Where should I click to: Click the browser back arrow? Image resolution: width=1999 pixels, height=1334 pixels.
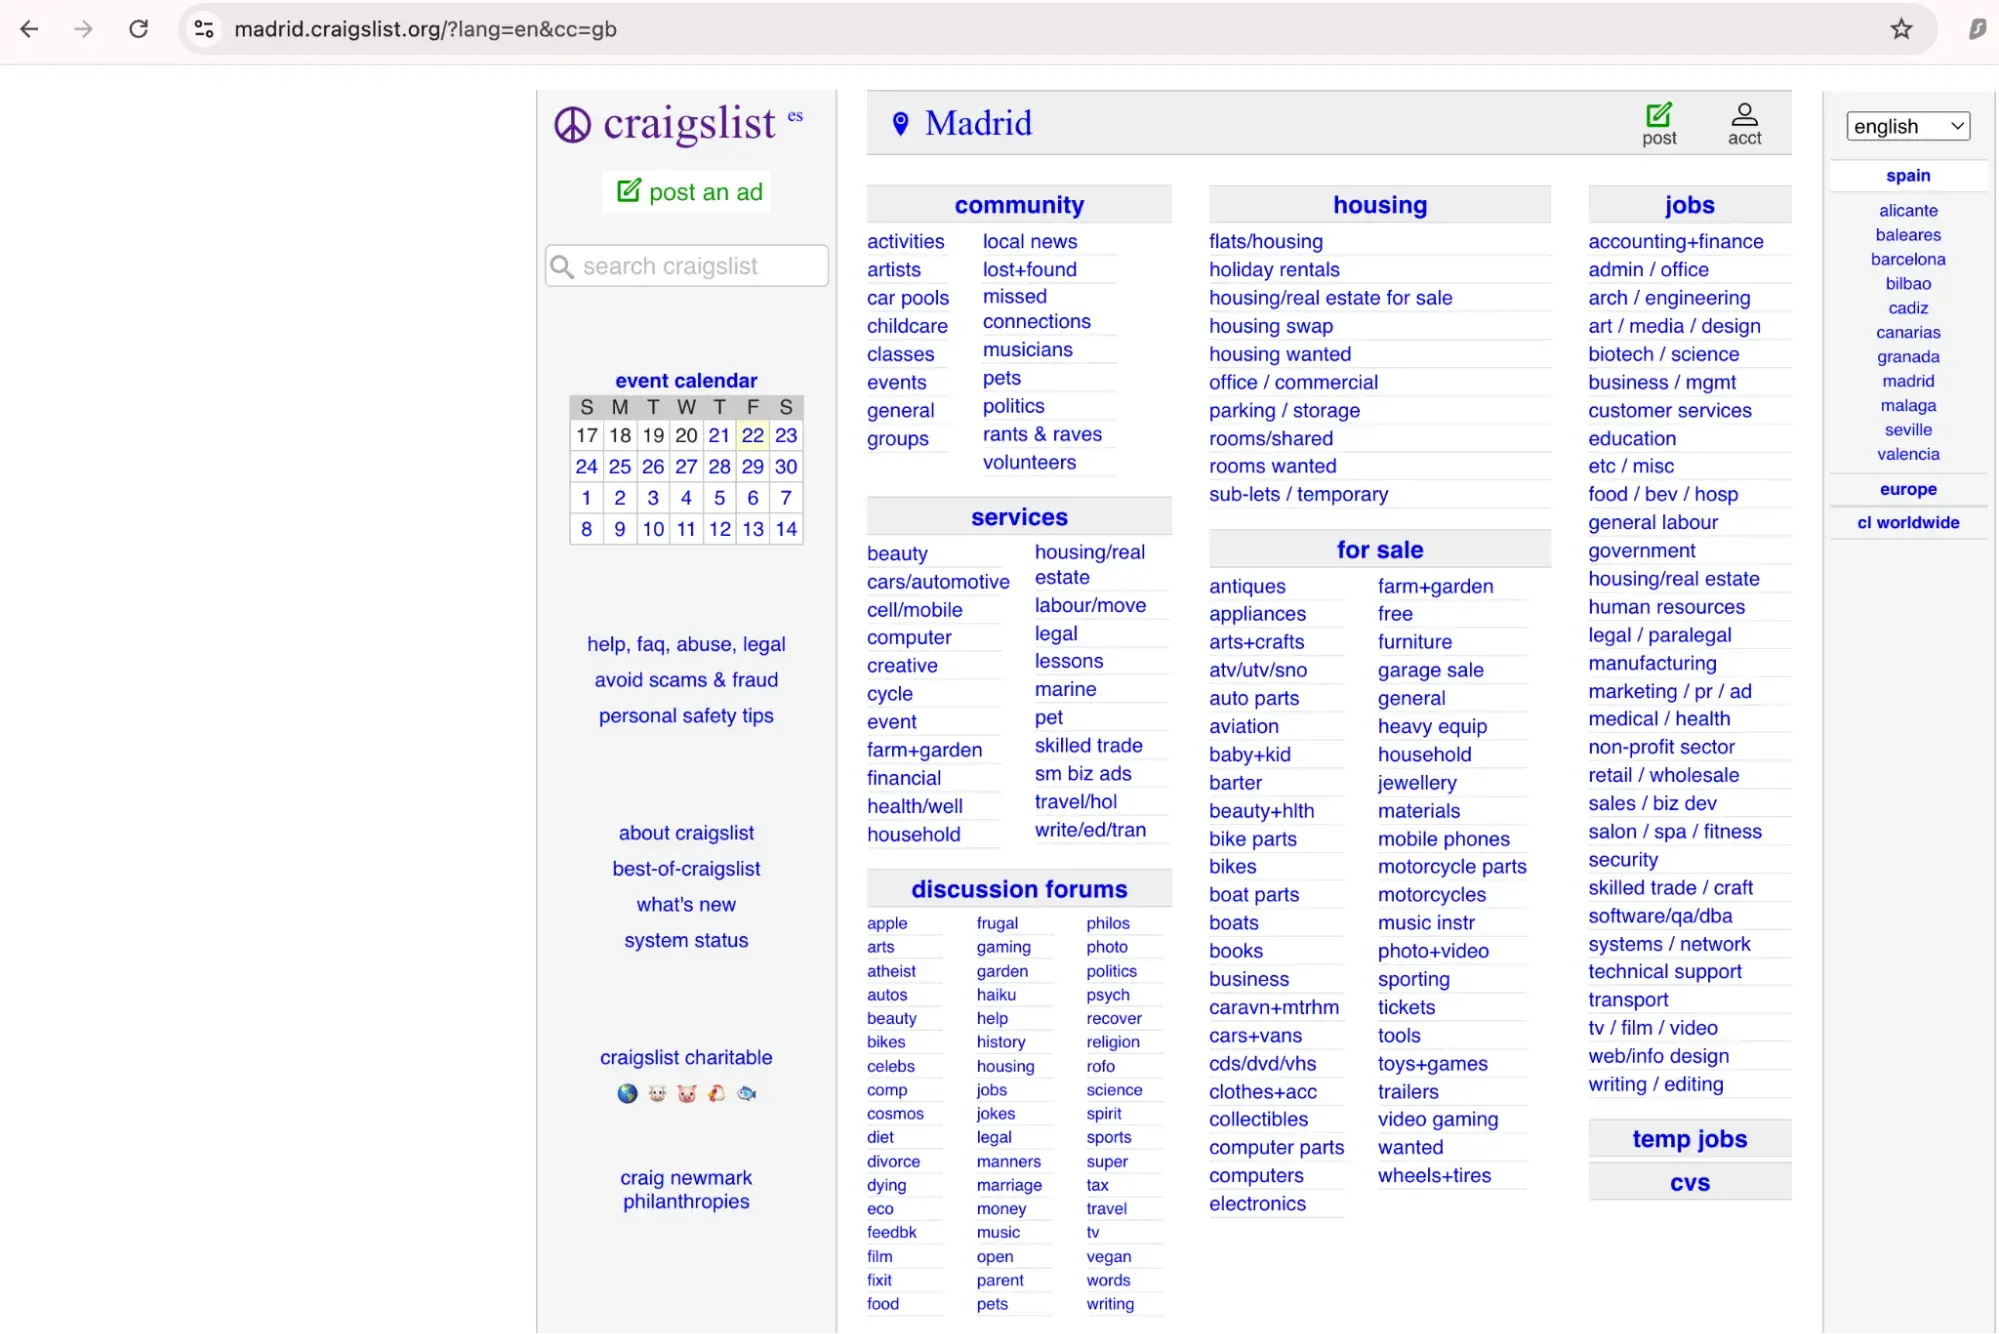click(29, 29)
